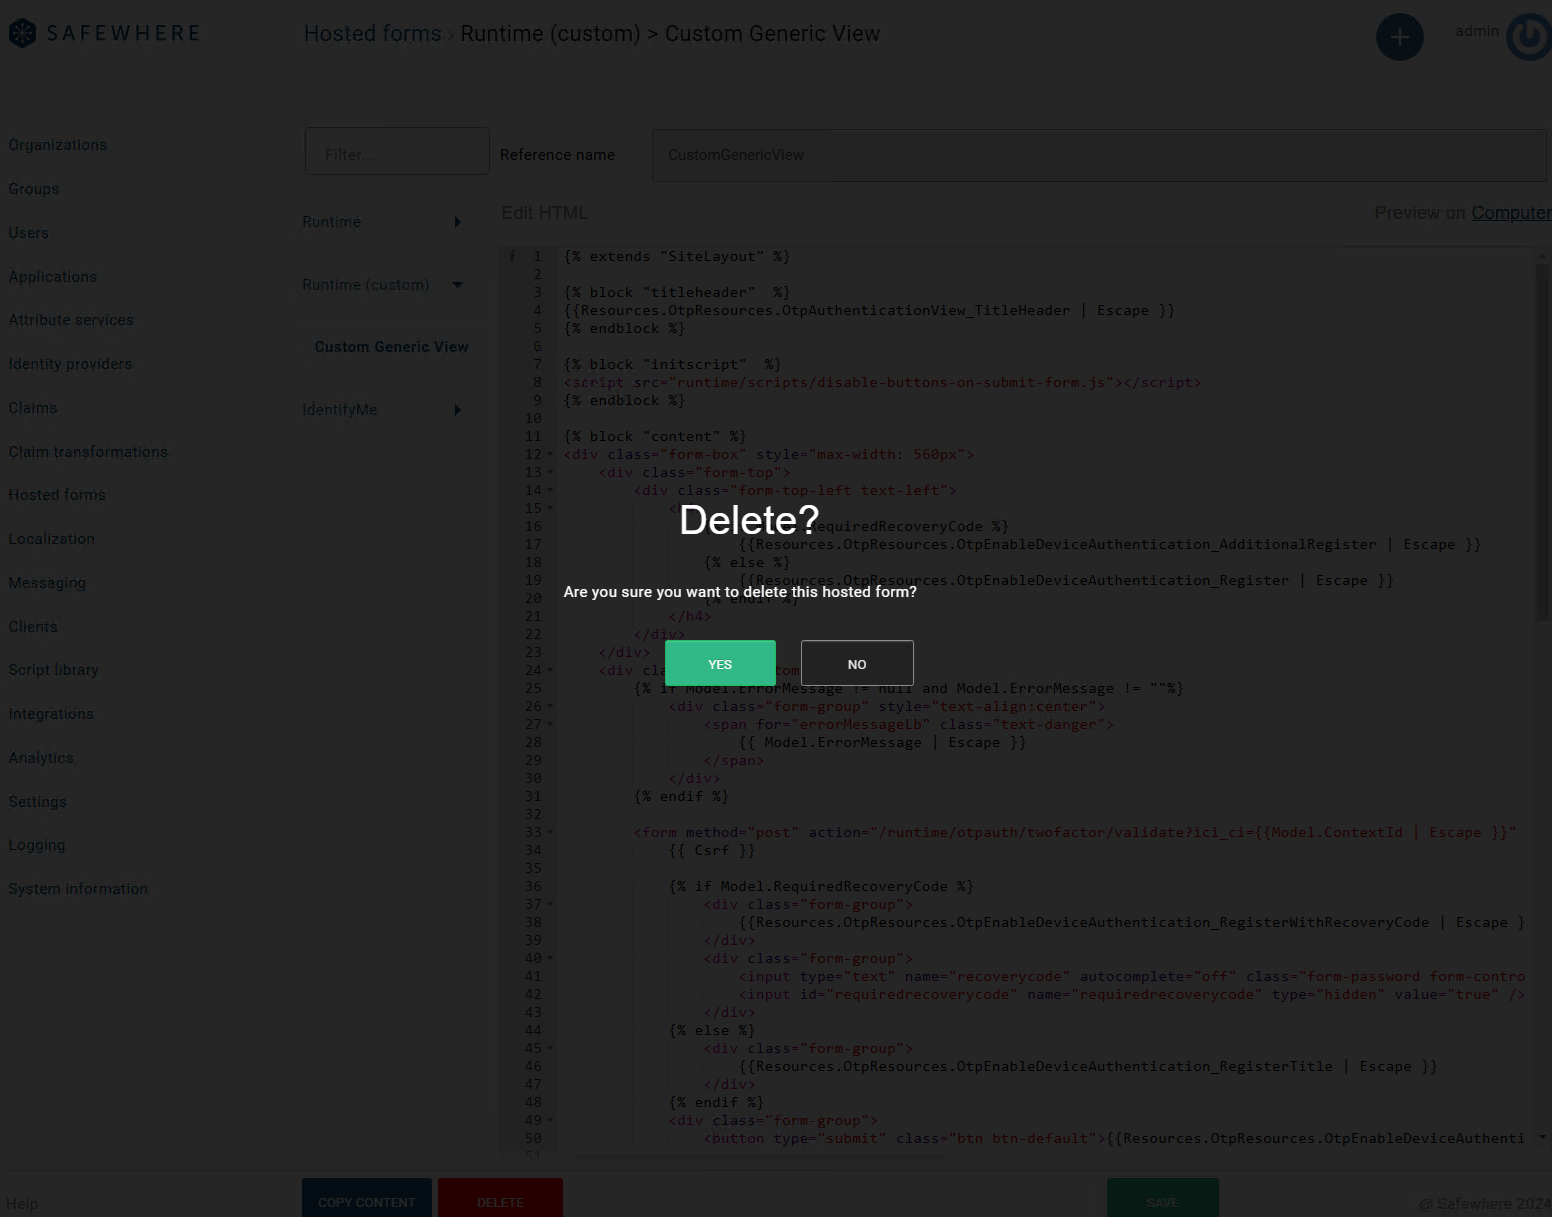Click the Runtime (custom) tree label

(x=366, y=285)
